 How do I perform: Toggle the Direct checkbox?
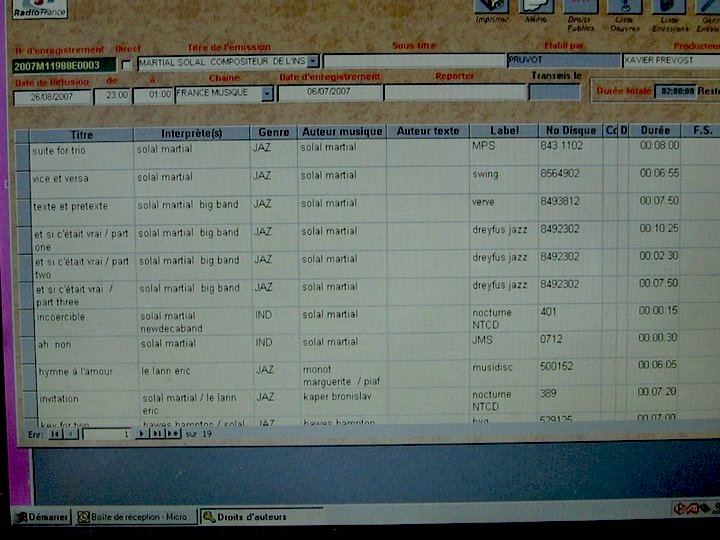click(126, 65)
